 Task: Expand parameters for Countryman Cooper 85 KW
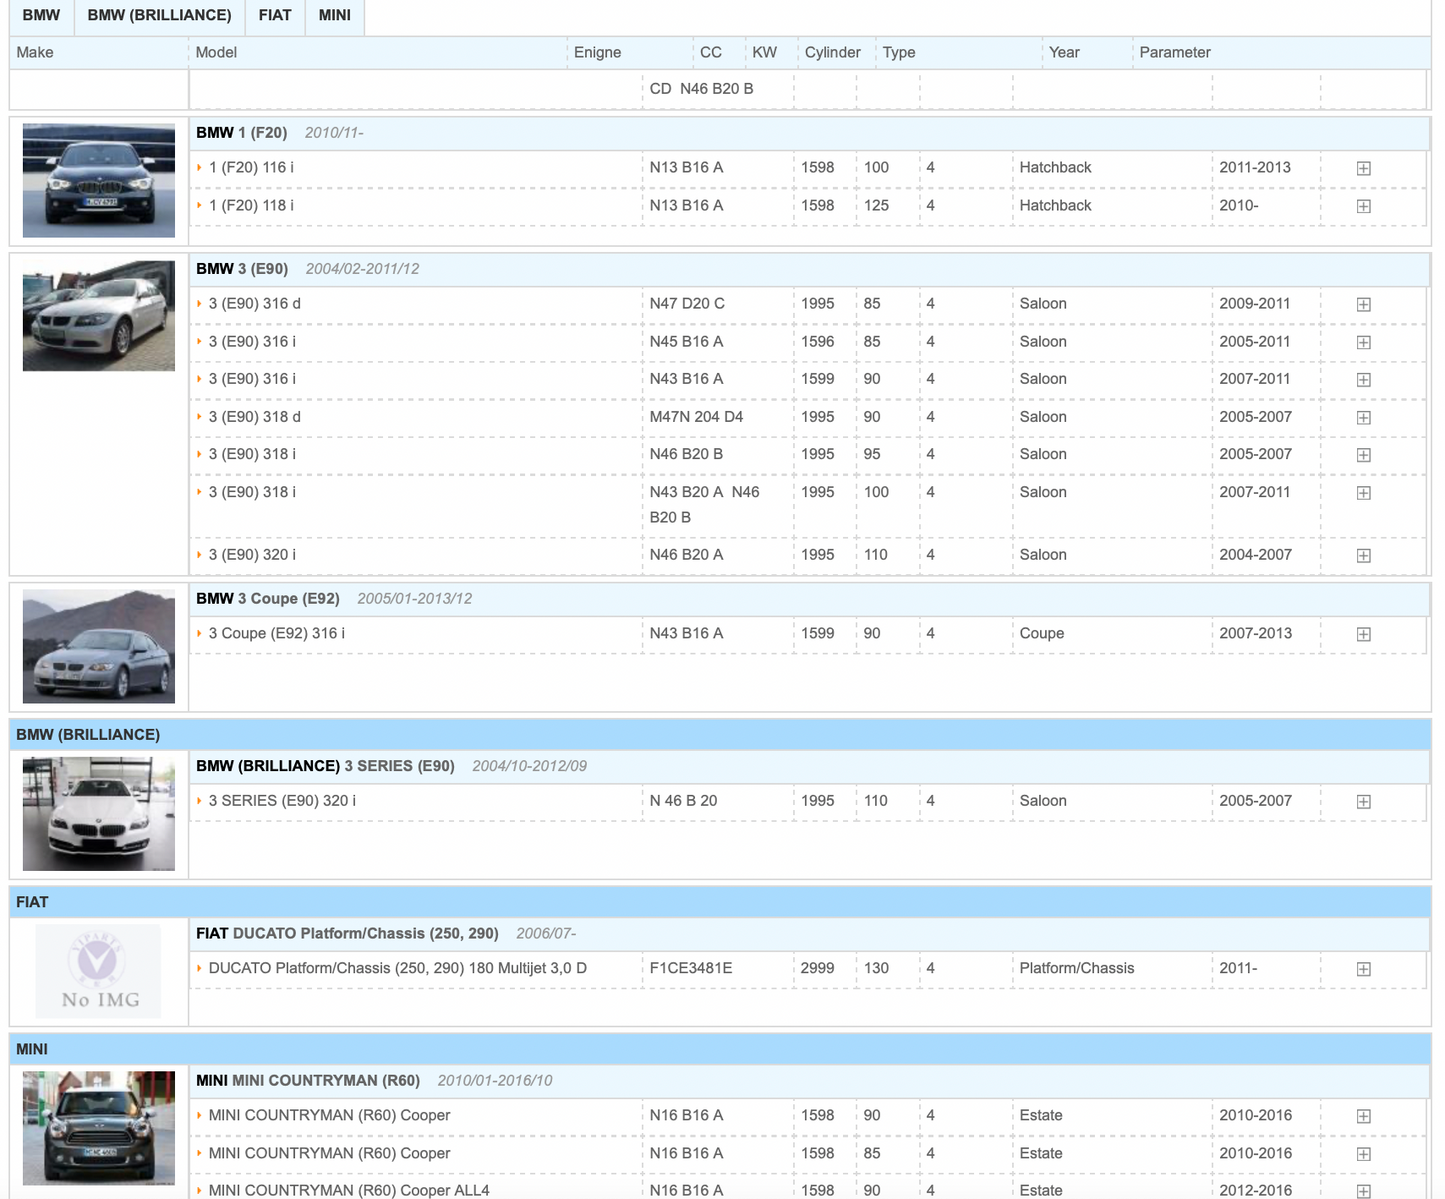click(x=1363, y=1154)
